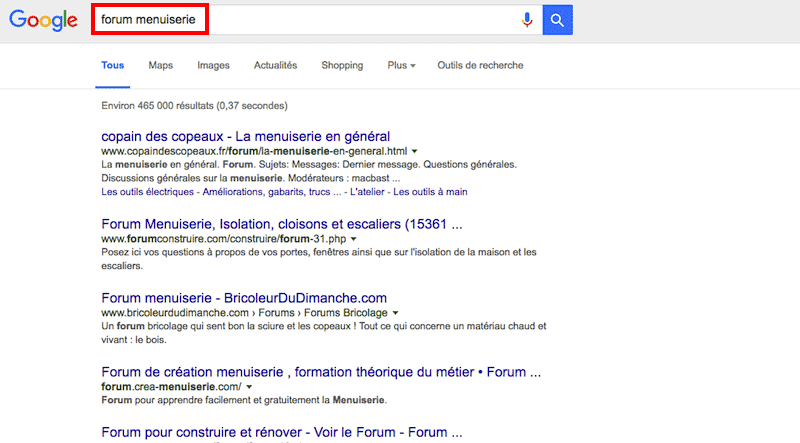This screenshot has width=800, height=443.
Task: Select the Tous tab
Action: click(113, 66)
